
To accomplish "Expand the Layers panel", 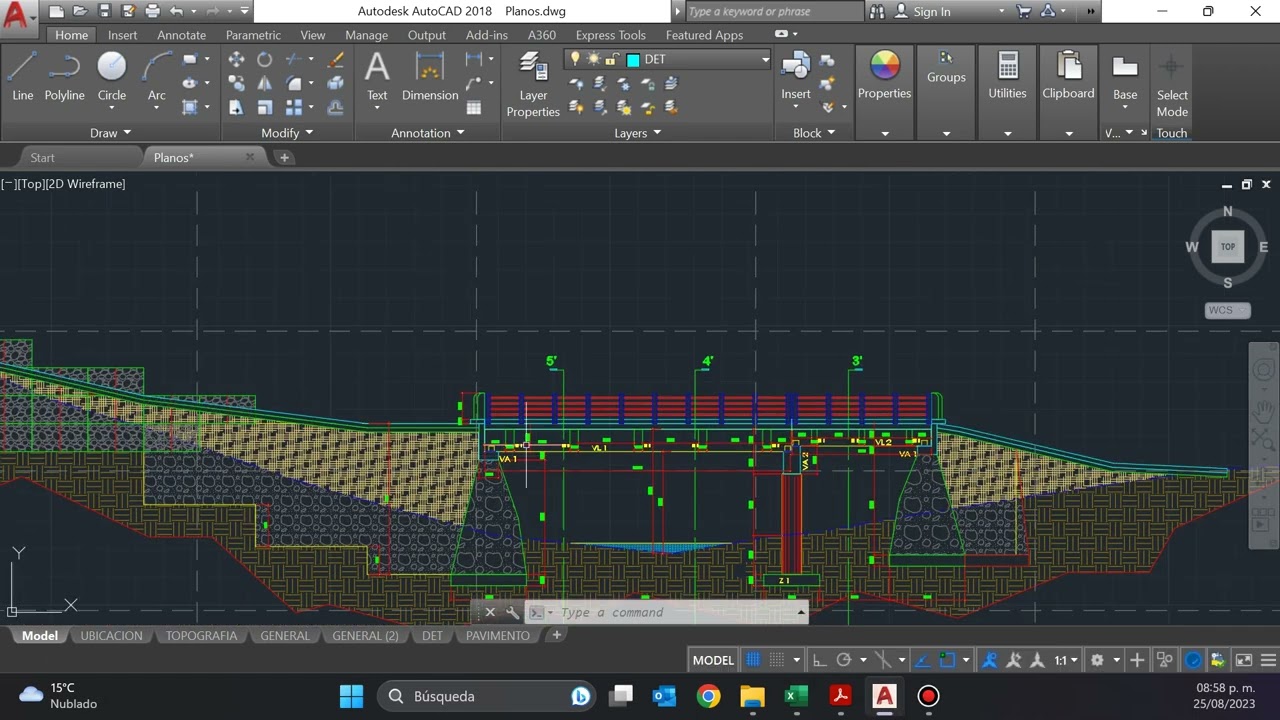I will [x=637, y=133].
